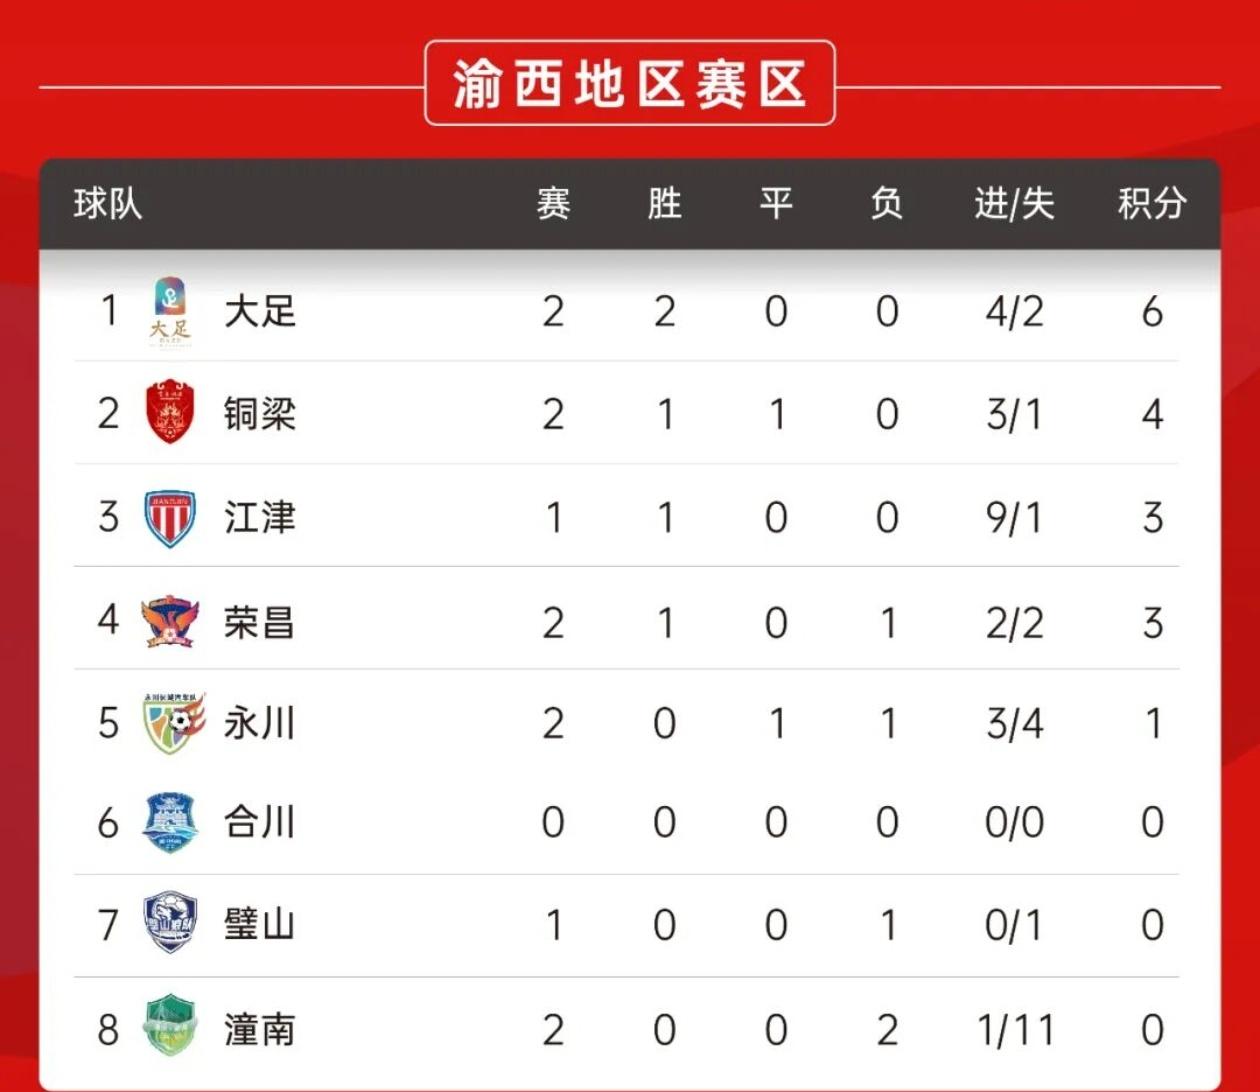This screenshot has height=1092, width=1260.
Task: Click the 胜 column header
Action: (665, 204)
